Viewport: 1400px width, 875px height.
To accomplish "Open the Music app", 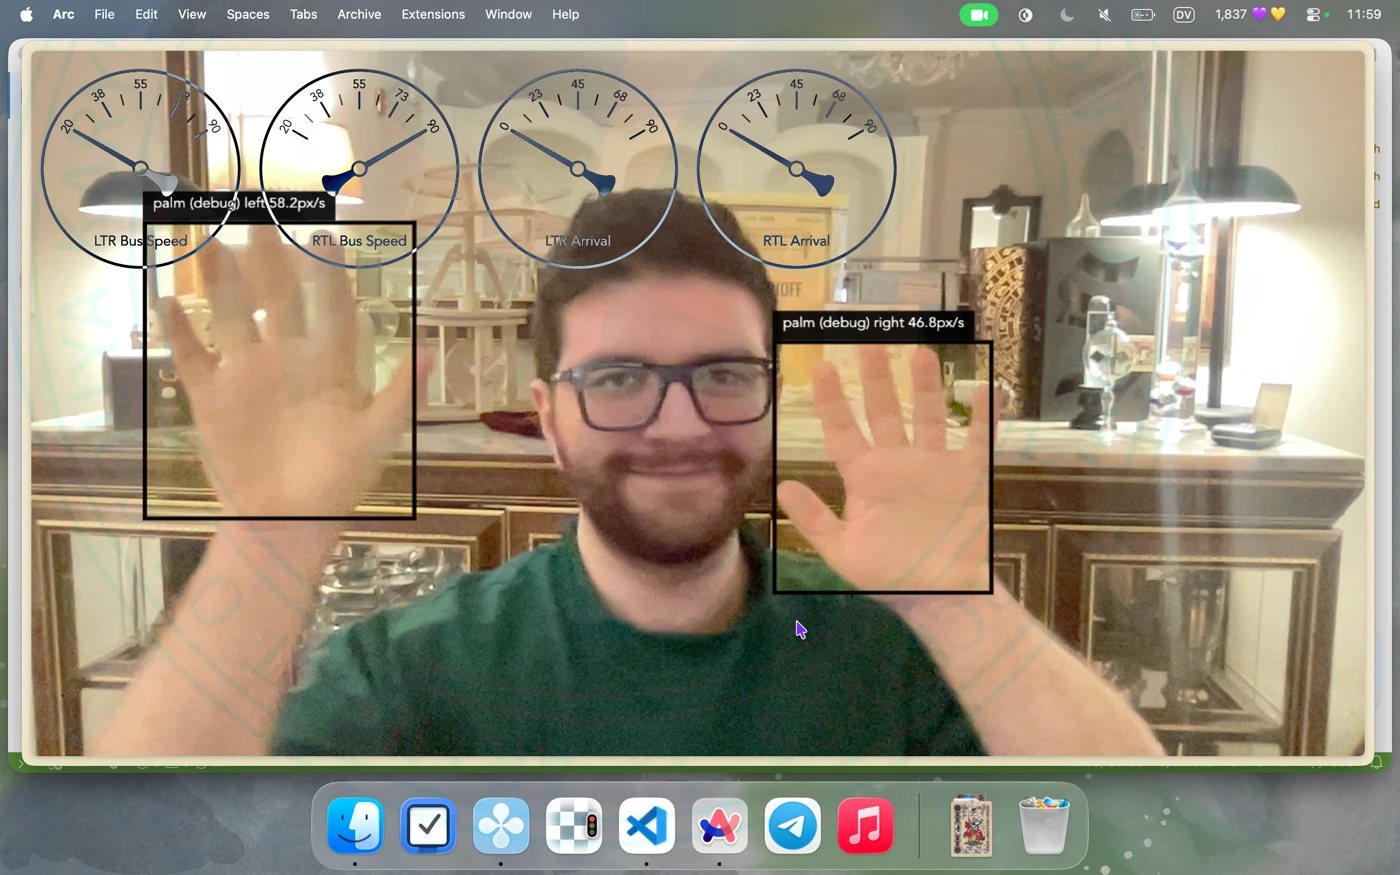I will point(865,826).
